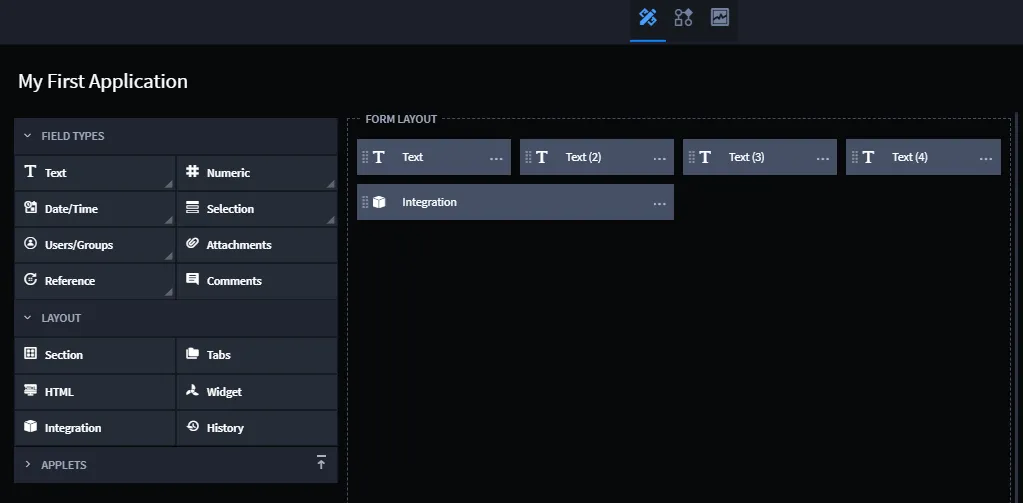The width and height of the screenshot is (1023, 503).
Task: Click the Widget label under Layout
Action: 224,391
